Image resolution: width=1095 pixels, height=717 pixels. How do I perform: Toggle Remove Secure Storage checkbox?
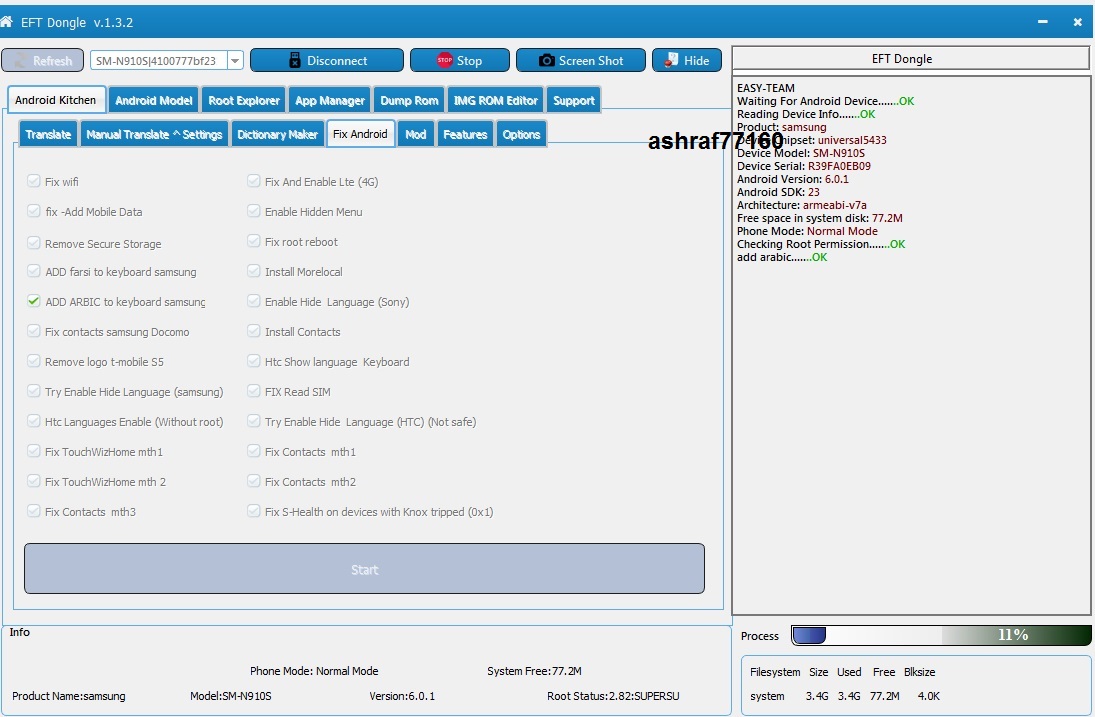coord(34,243)
